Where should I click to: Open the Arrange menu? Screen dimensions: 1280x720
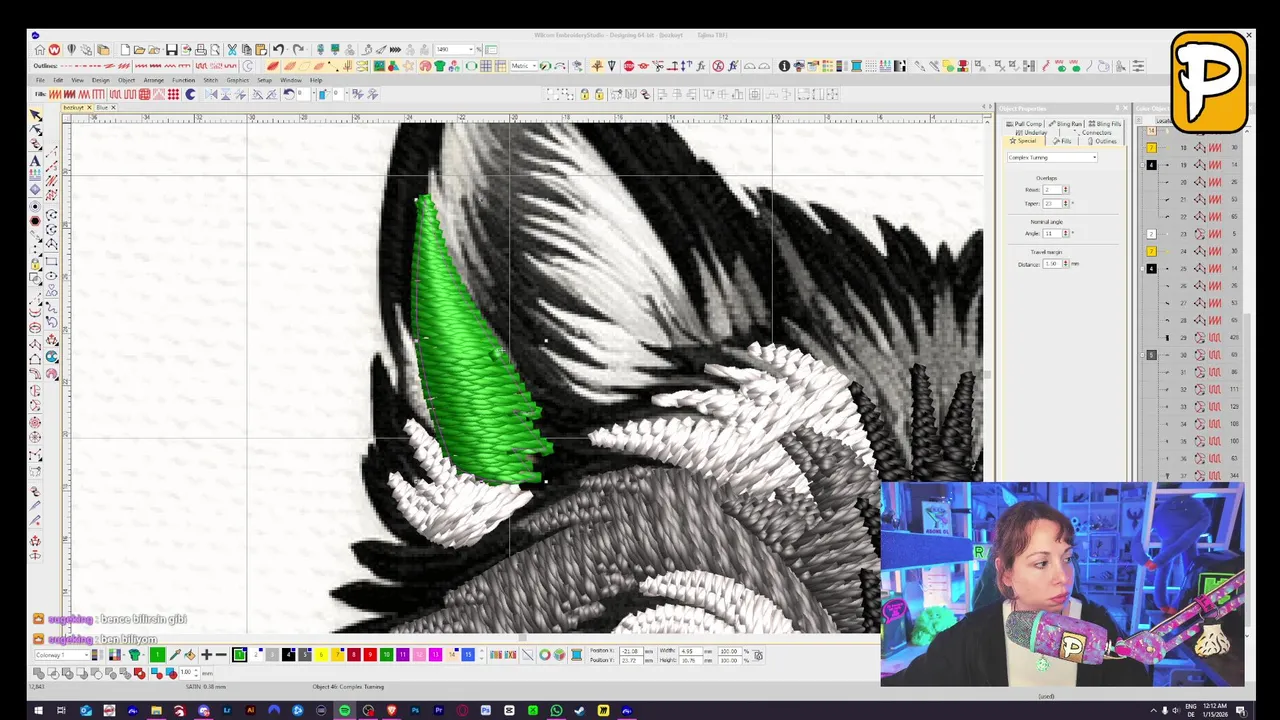coord(154,80)
